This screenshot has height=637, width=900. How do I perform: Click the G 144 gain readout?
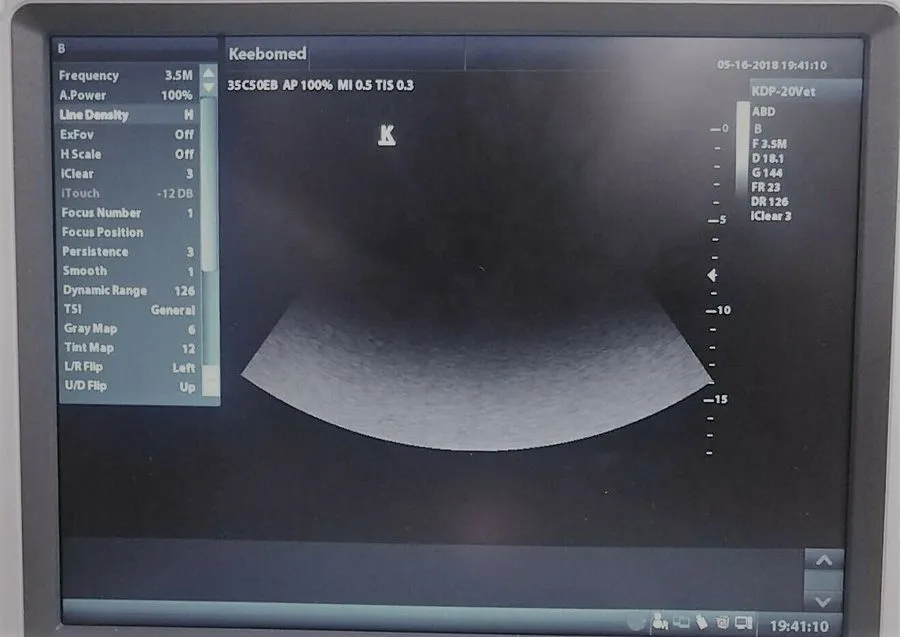point(767,173)
